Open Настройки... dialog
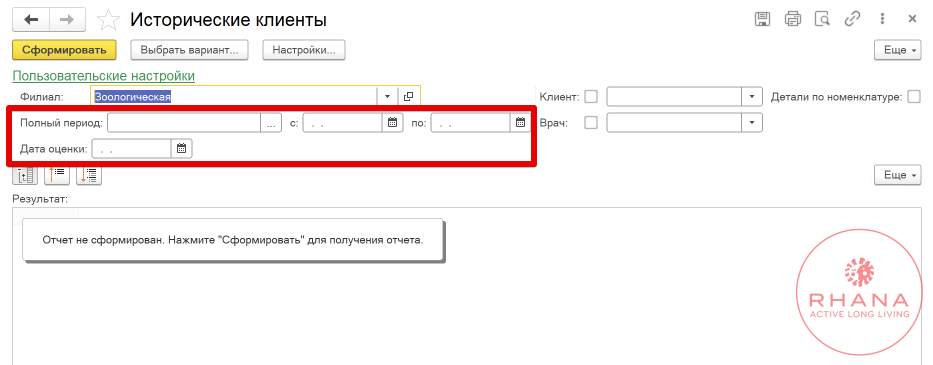 (304, 50)
